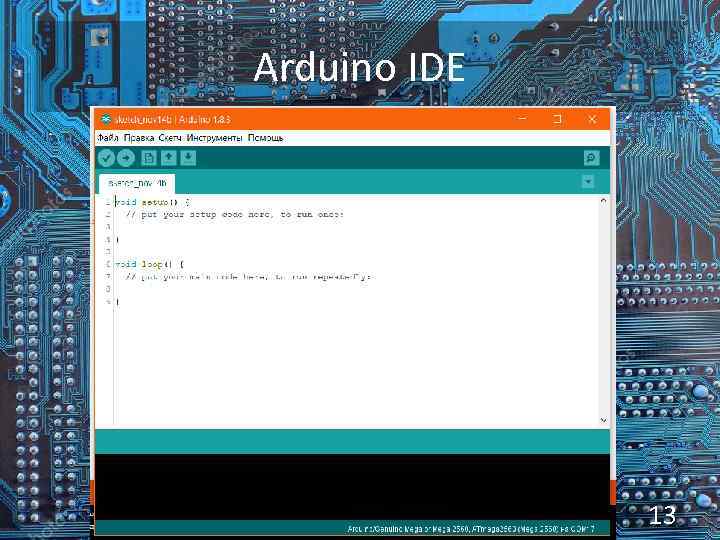
Task: Click the Save sketch down-arrow icon
Action: 188,158
